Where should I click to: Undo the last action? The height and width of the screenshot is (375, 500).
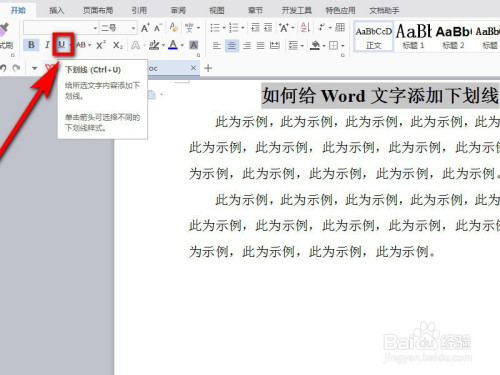(x=3, y=68)
